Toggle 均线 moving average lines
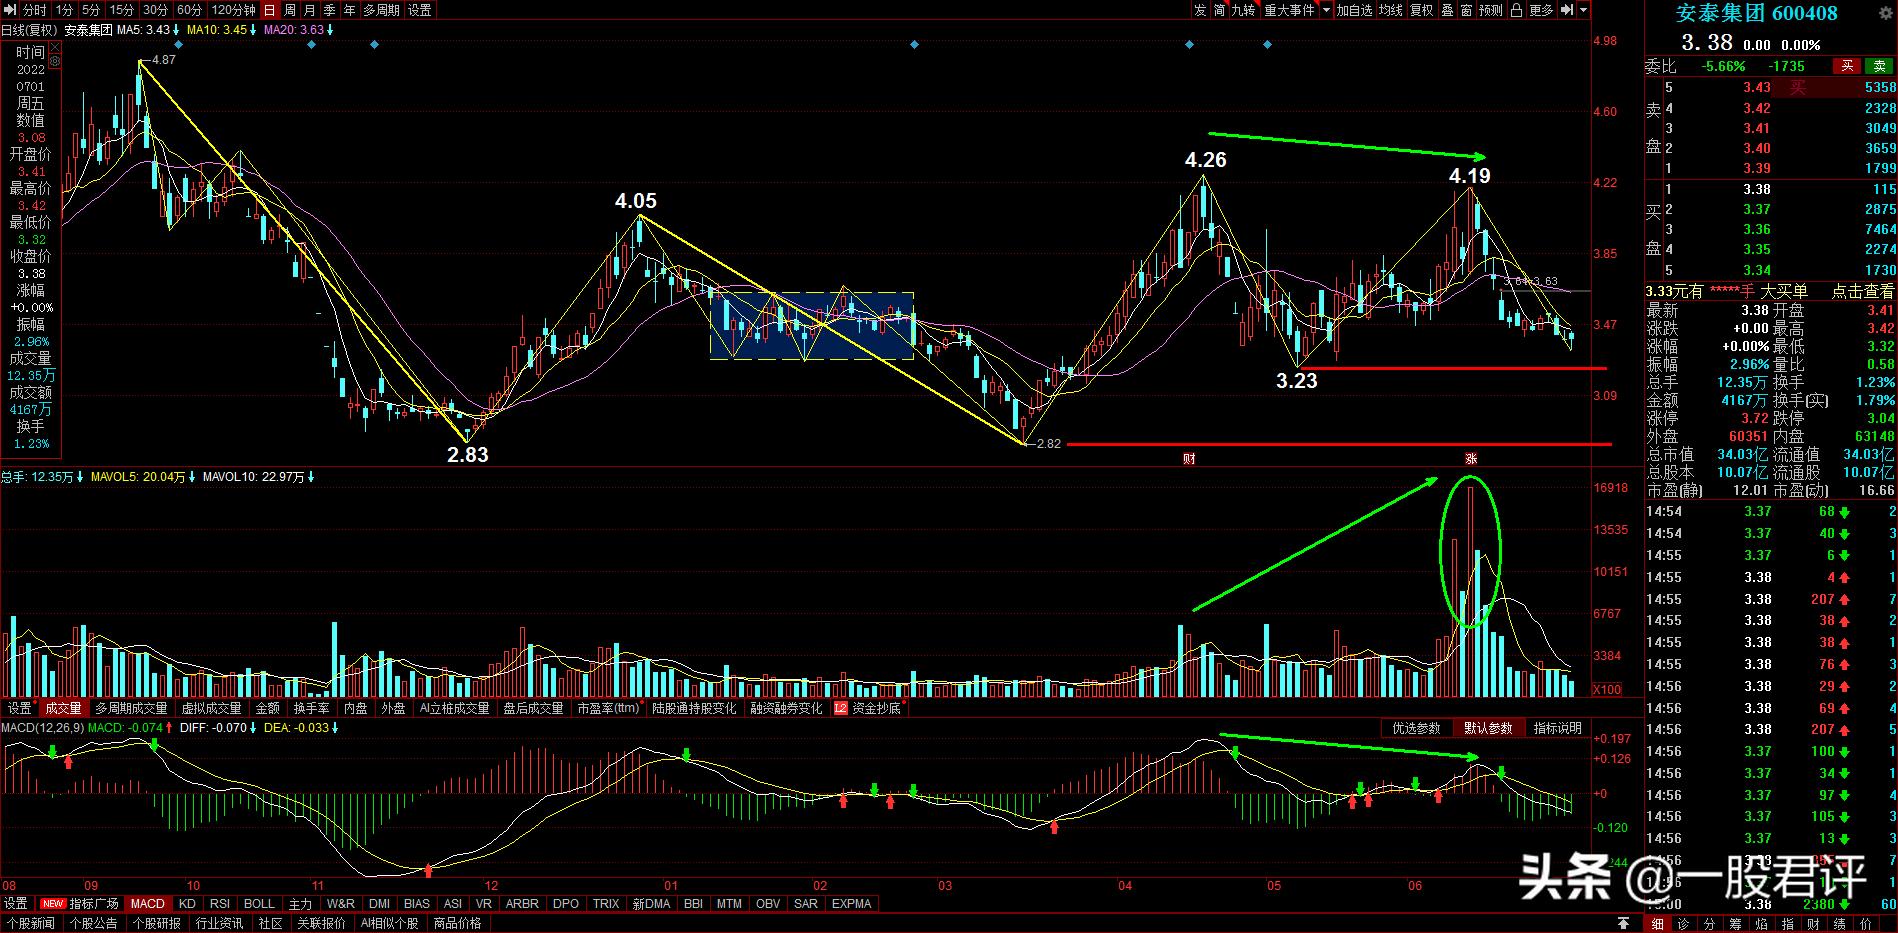This screenshot has height=933, width=1898. tap(1391, 10)
